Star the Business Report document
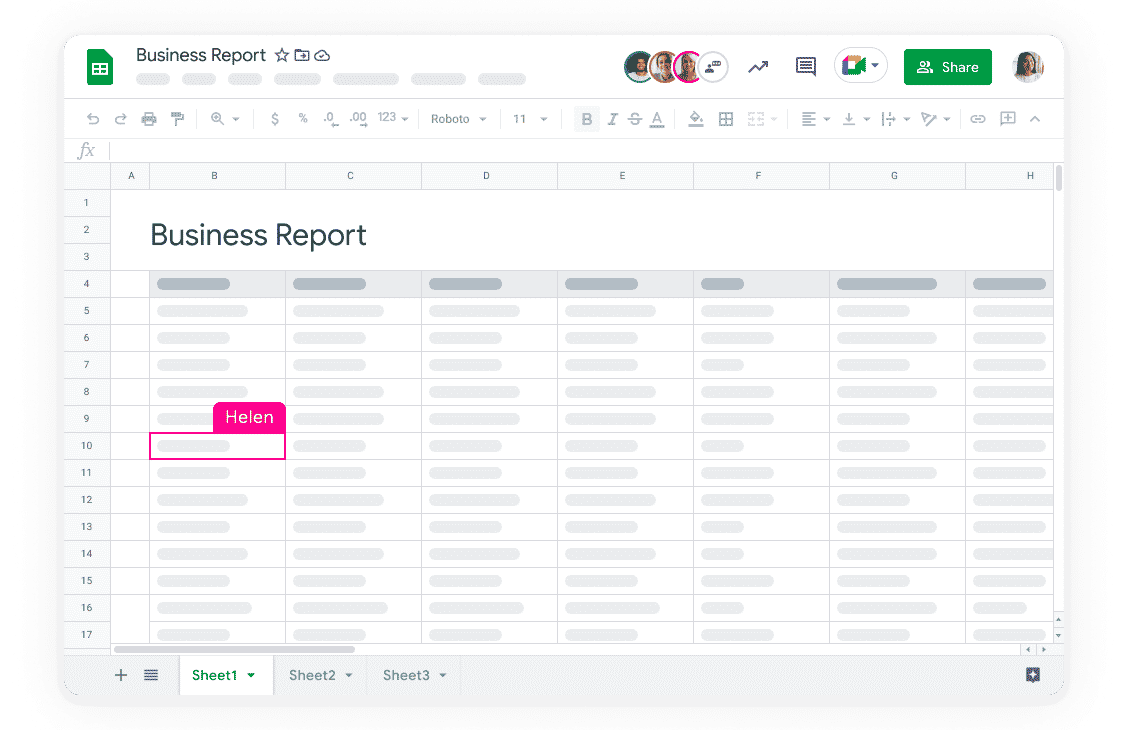Image resolution: width=1128 pixels, height=730 pixels. pyautogui.click(x=282, y=56)
